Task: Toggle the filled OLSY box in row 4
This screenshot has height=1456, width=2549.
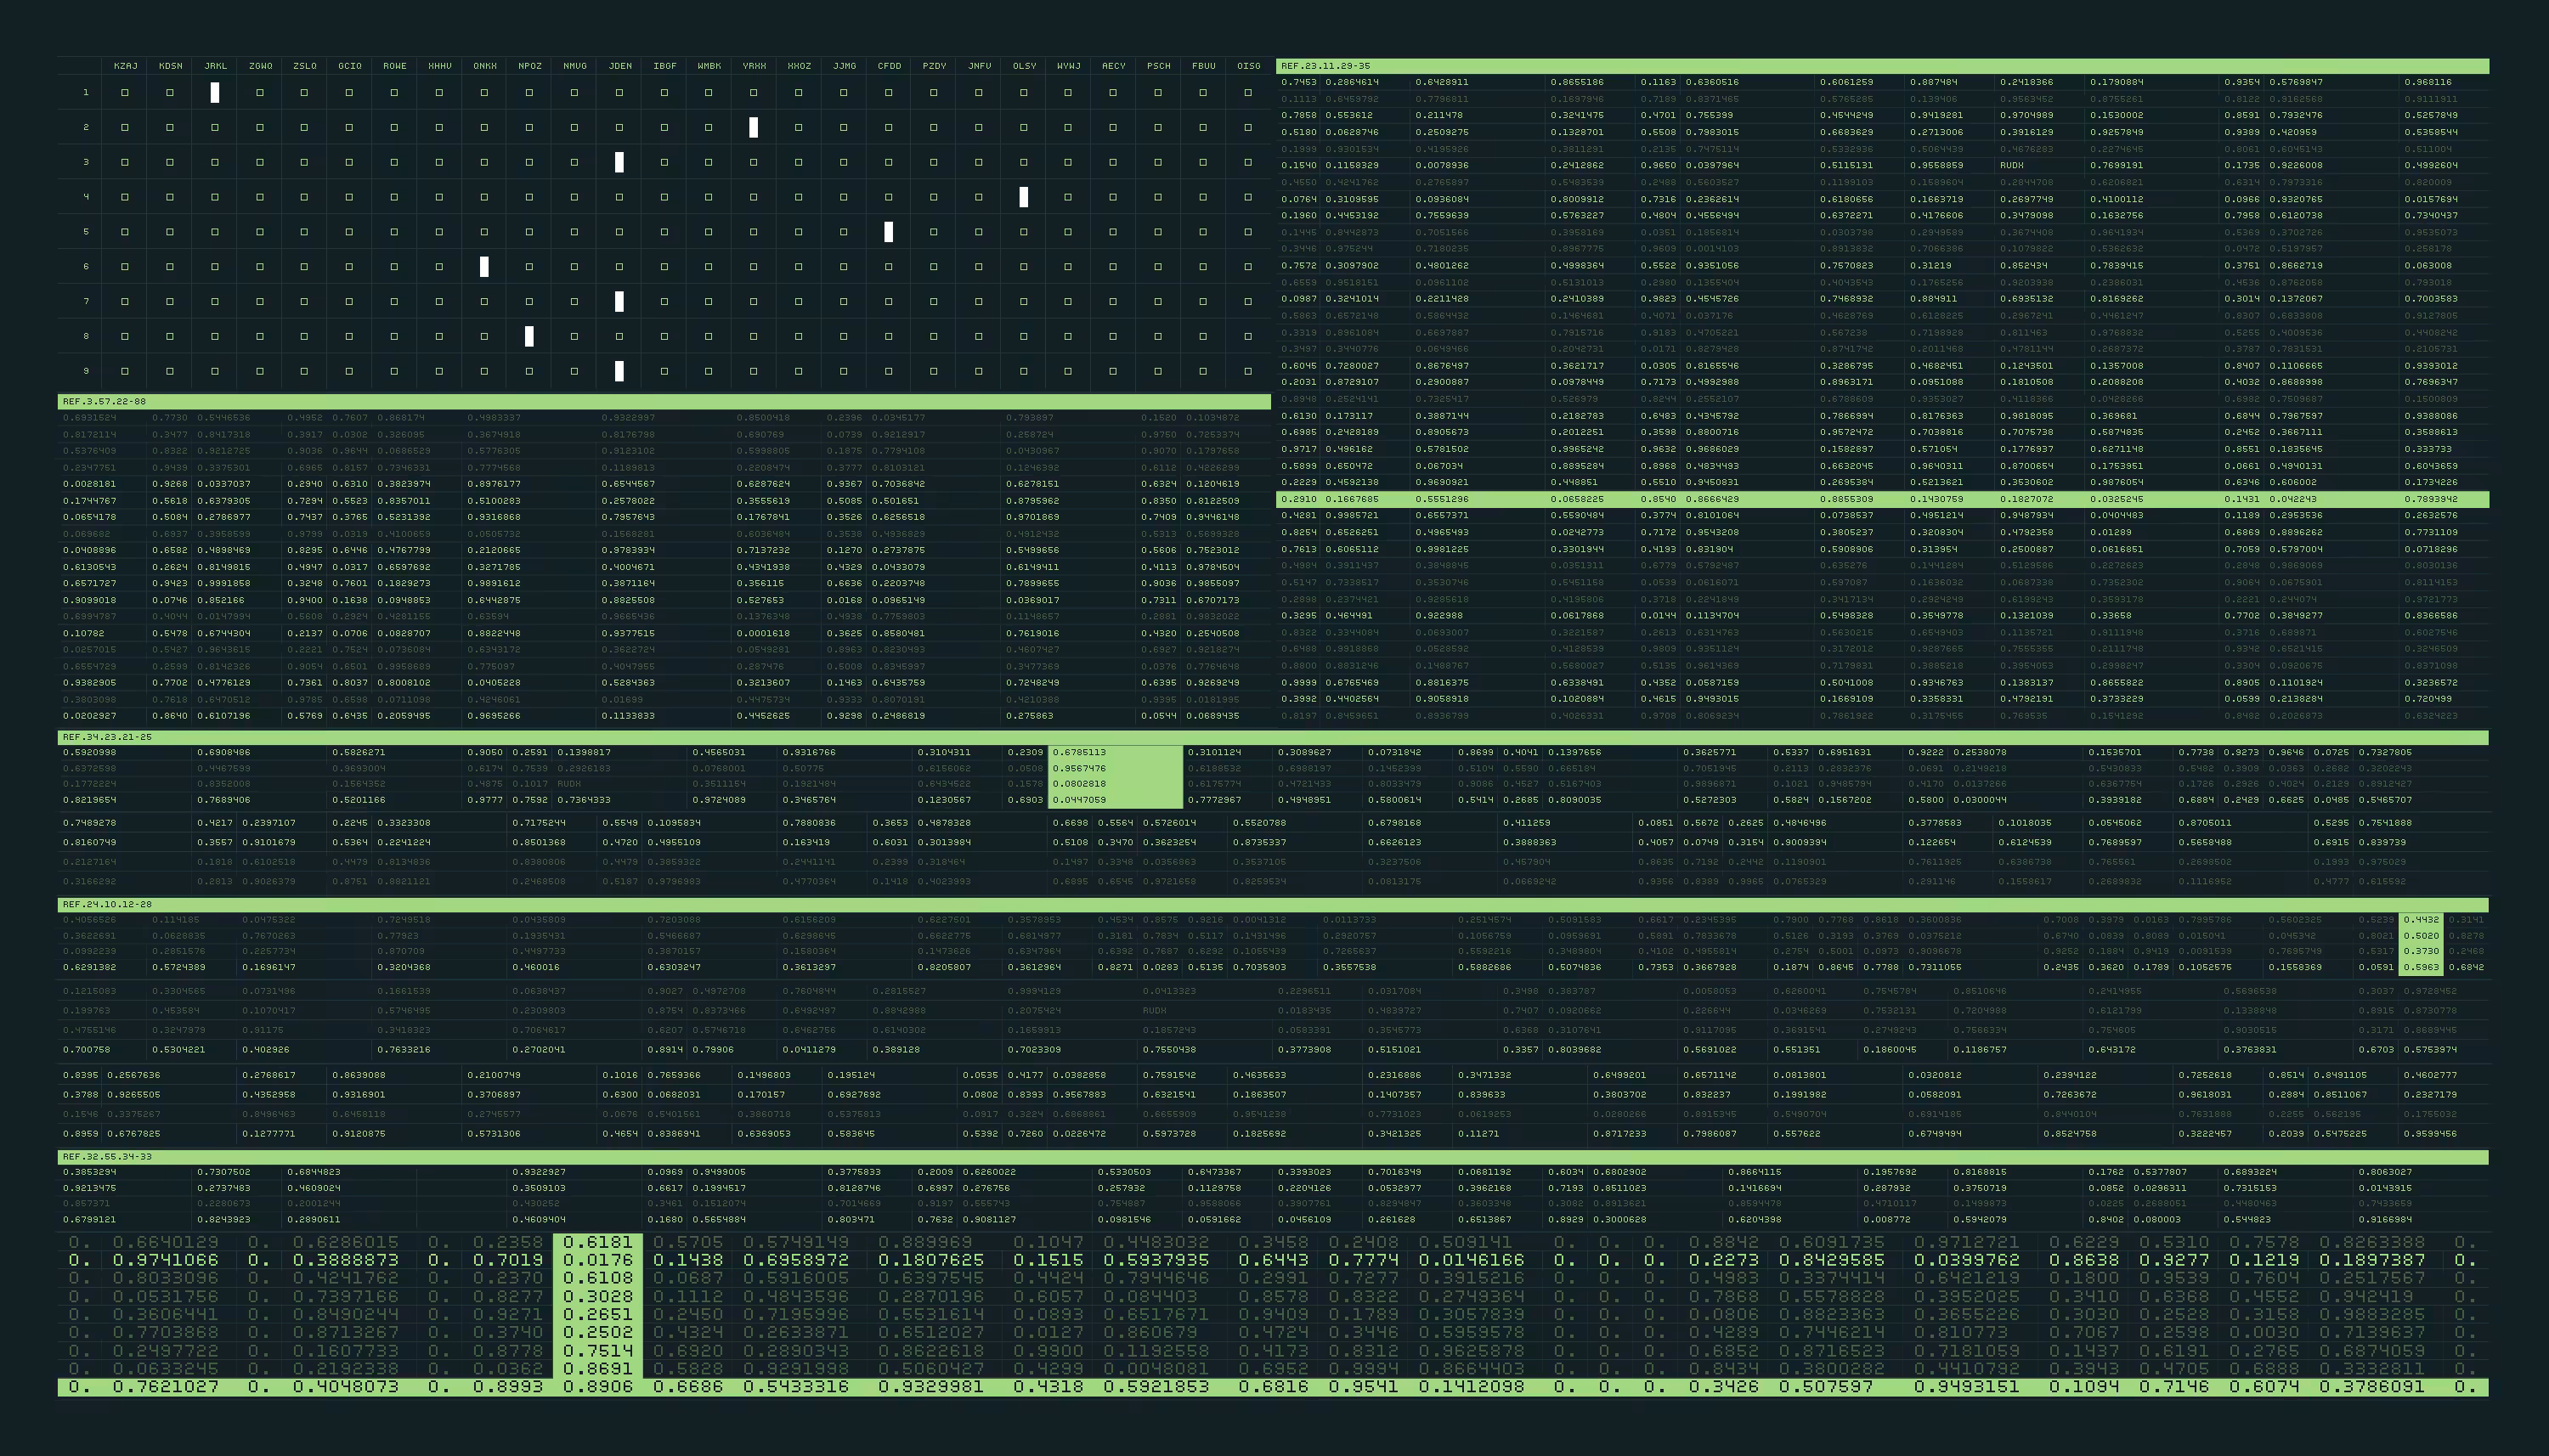Action: 1023,197
